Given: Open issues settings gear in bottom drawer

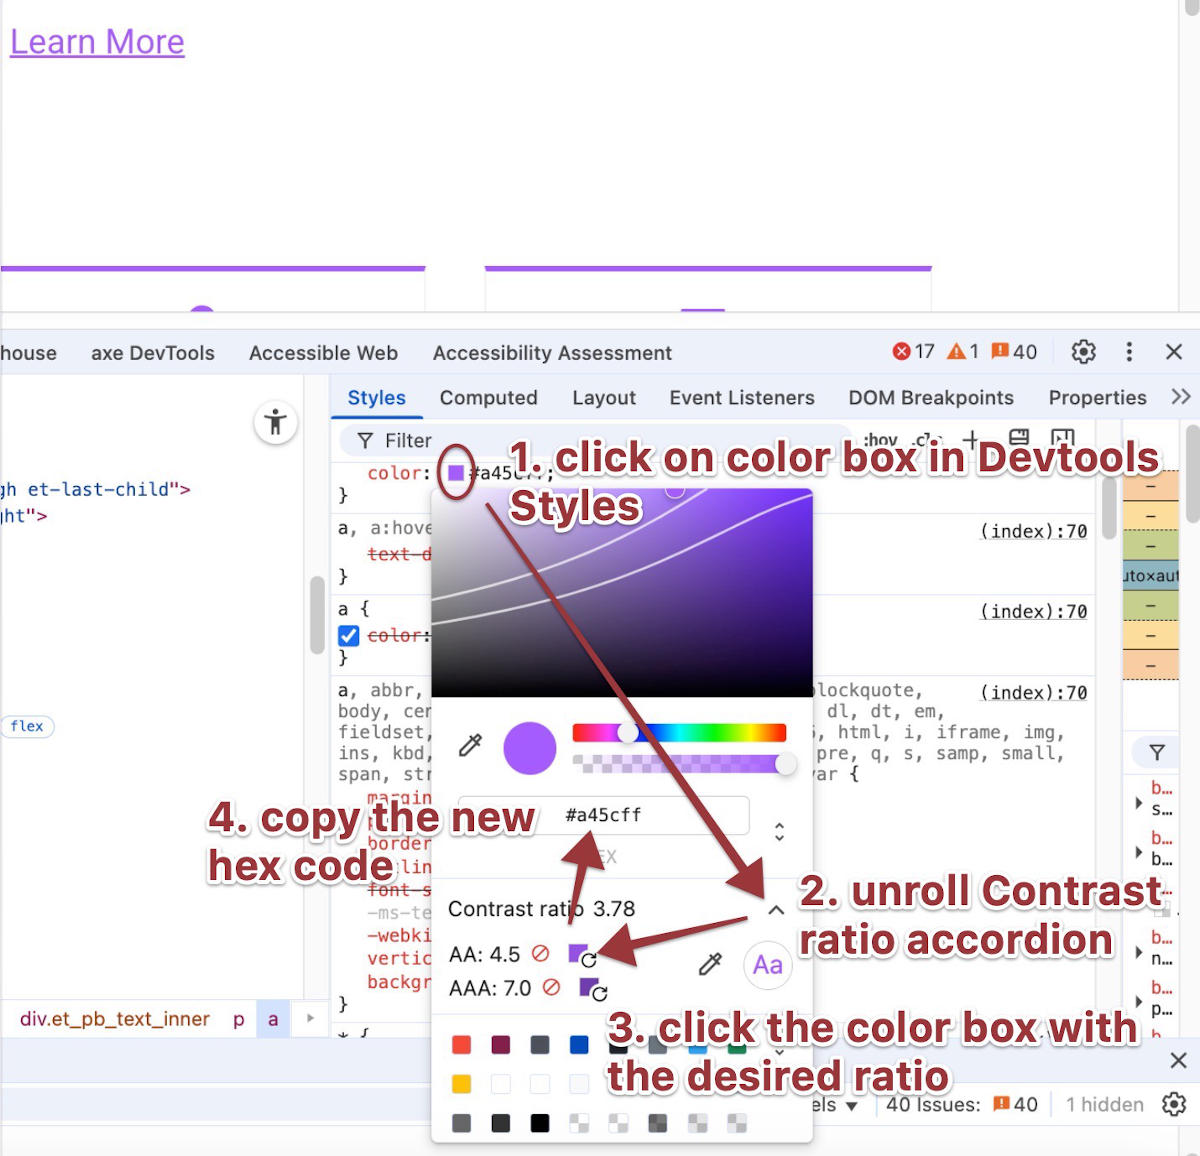Looking at the screenshot, I should click(x=1174, y=1104).
